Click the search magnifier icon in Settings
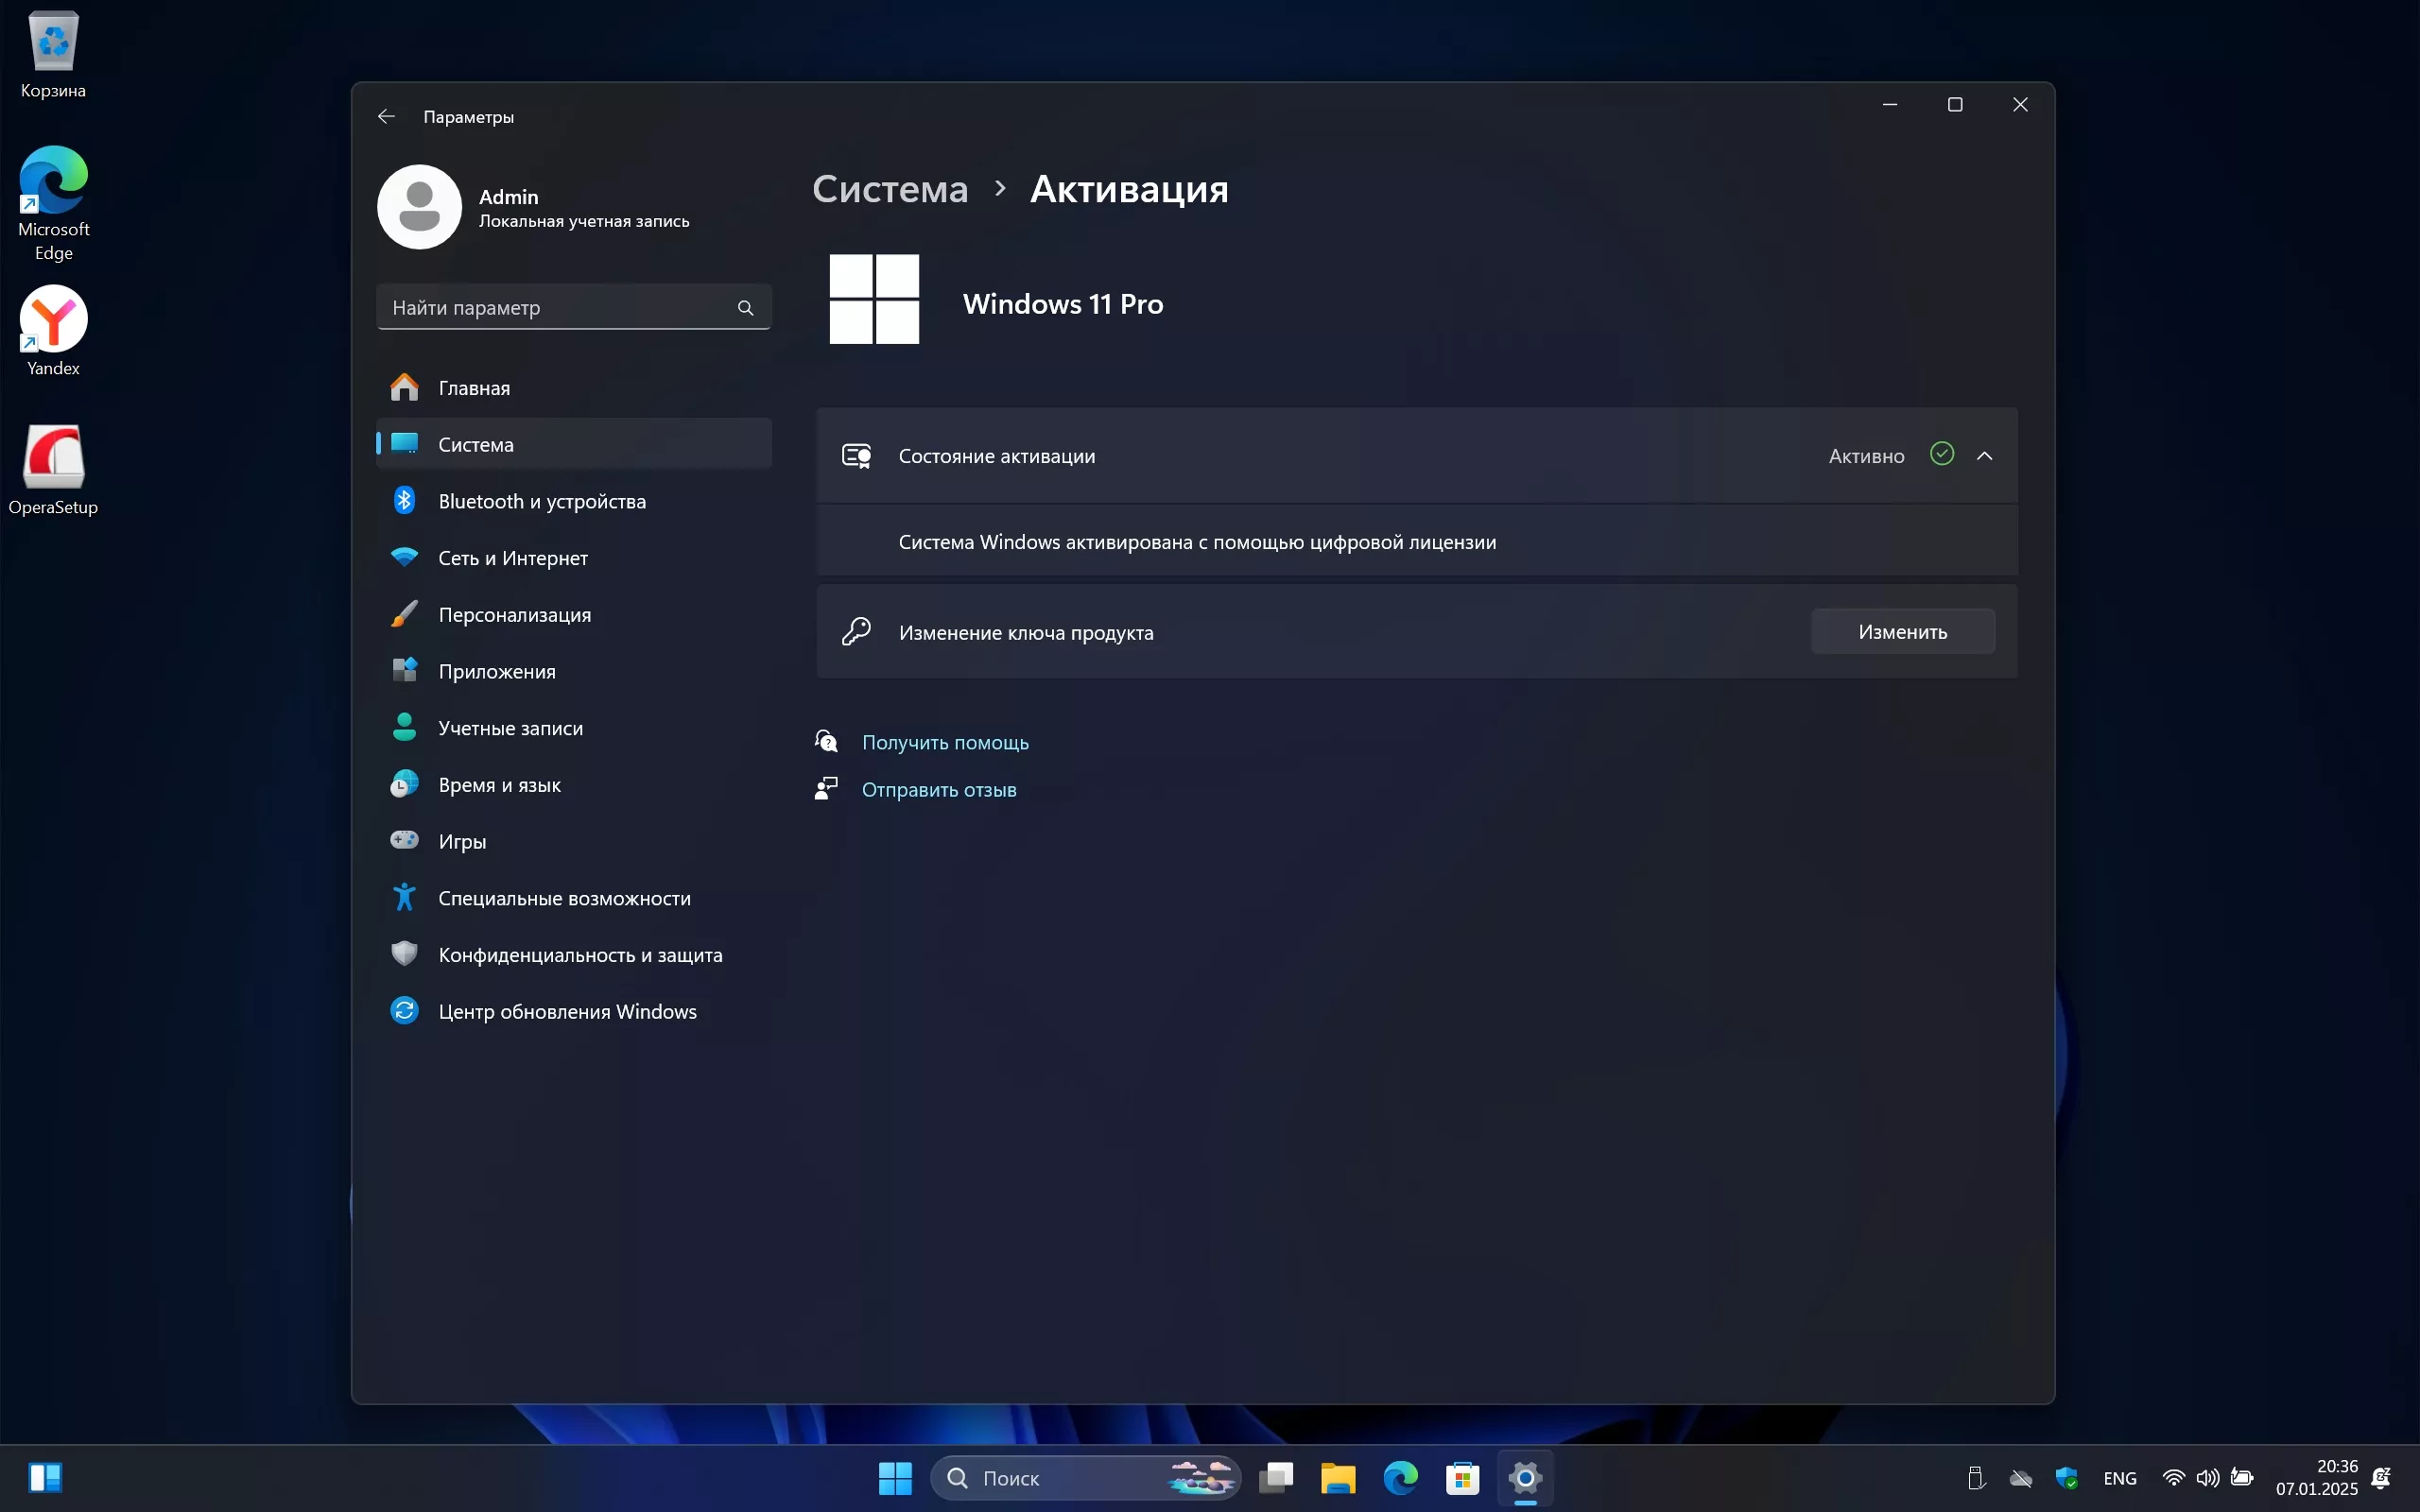The height and width of the screenshot is (1512, 2420). (x=745, y=308)
